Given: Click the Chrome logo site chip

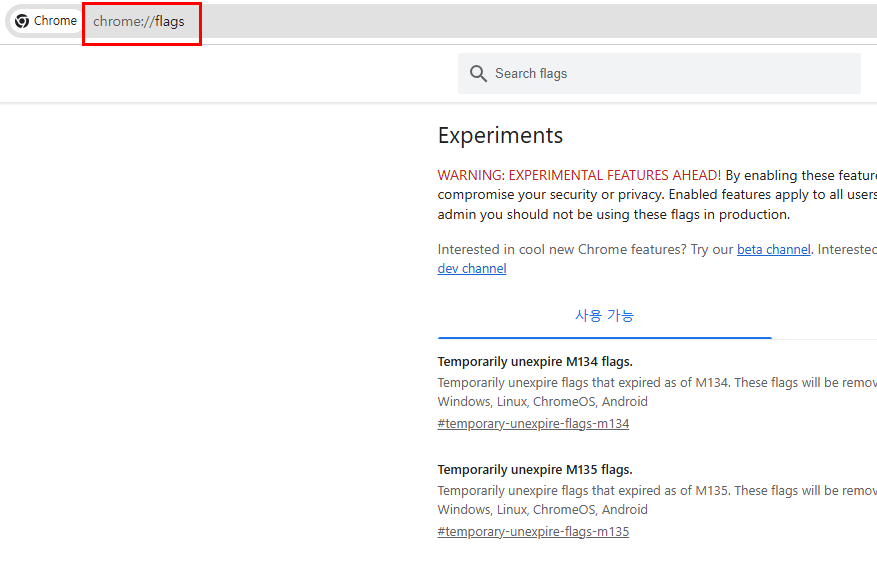Looking at the screenshot, I should tap(46, 21).
